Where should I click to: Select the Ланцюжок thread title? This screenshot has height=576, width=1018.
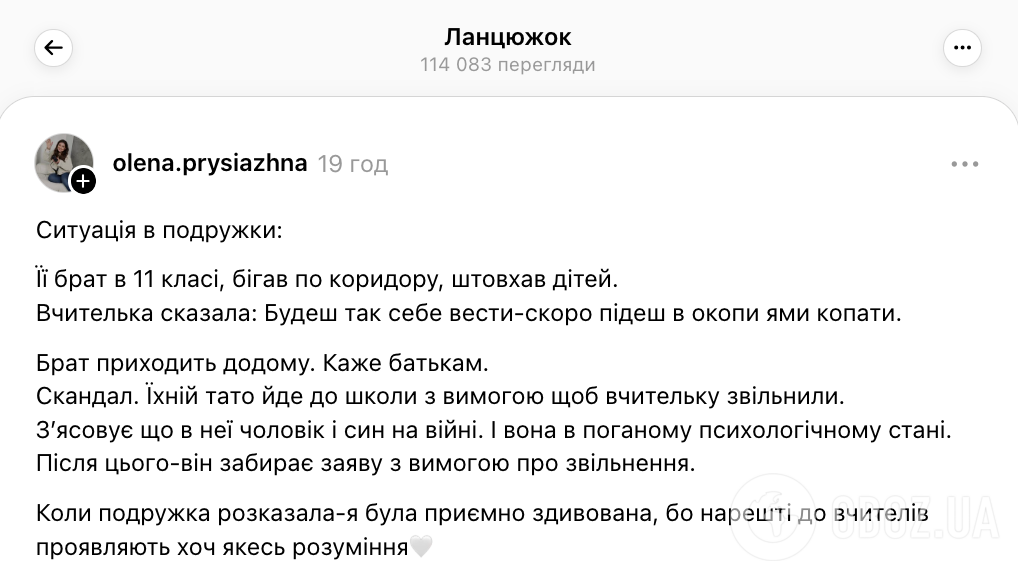click(x=508, y=37)
